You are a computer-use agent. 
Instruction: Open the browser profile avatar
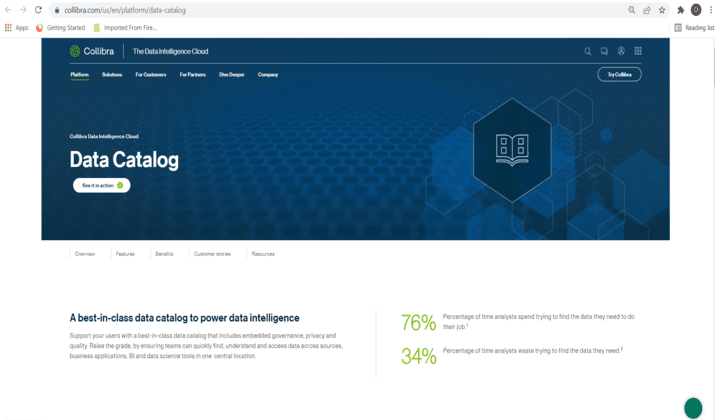click(x=696, y=10)
